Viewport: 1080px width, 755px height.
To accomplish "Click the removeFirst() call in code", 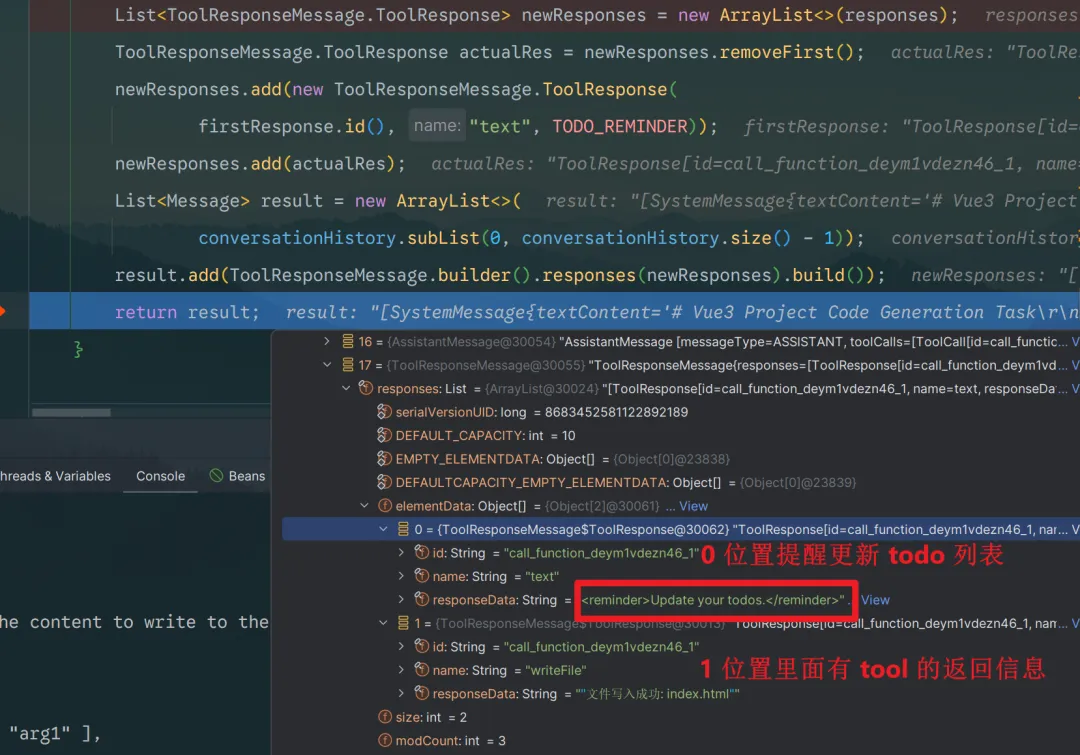I will coord(786,52).
